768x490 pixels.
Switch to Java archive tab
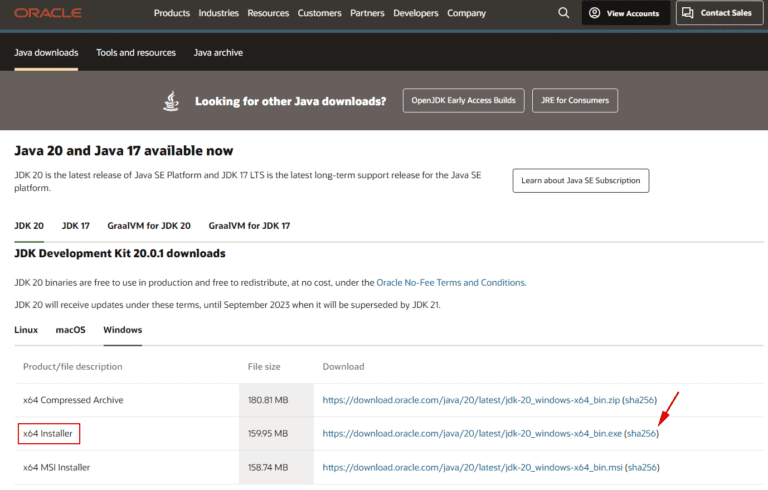(218, 52)
